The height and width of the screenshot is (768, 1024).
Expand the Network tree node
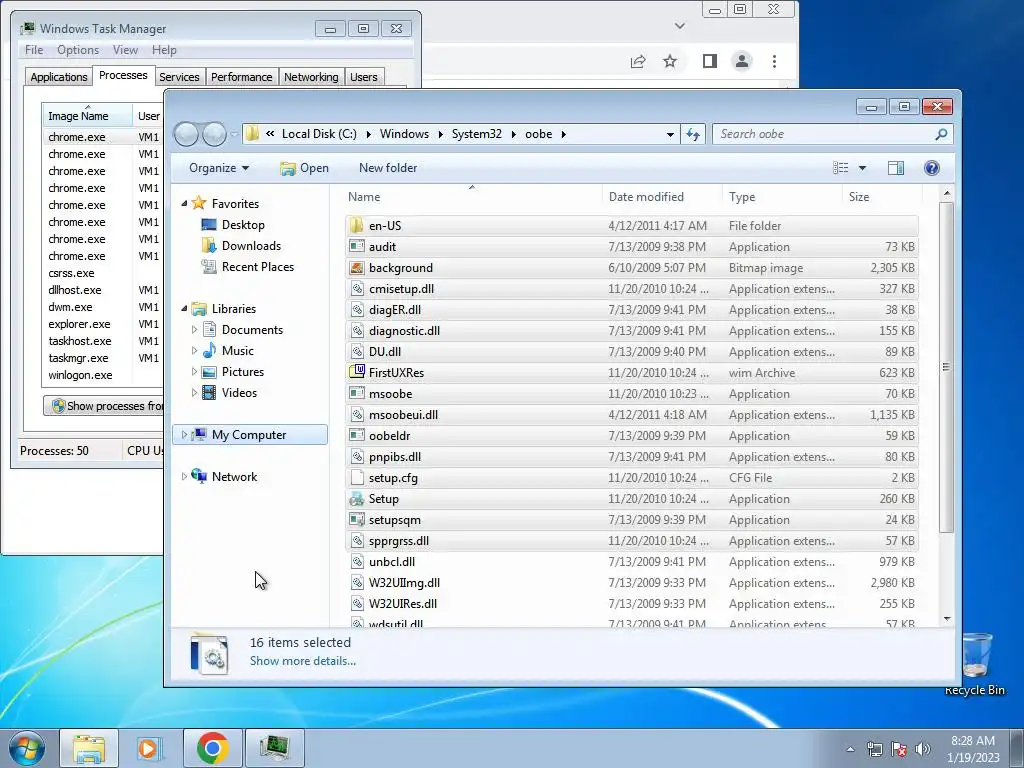point(184,477)
